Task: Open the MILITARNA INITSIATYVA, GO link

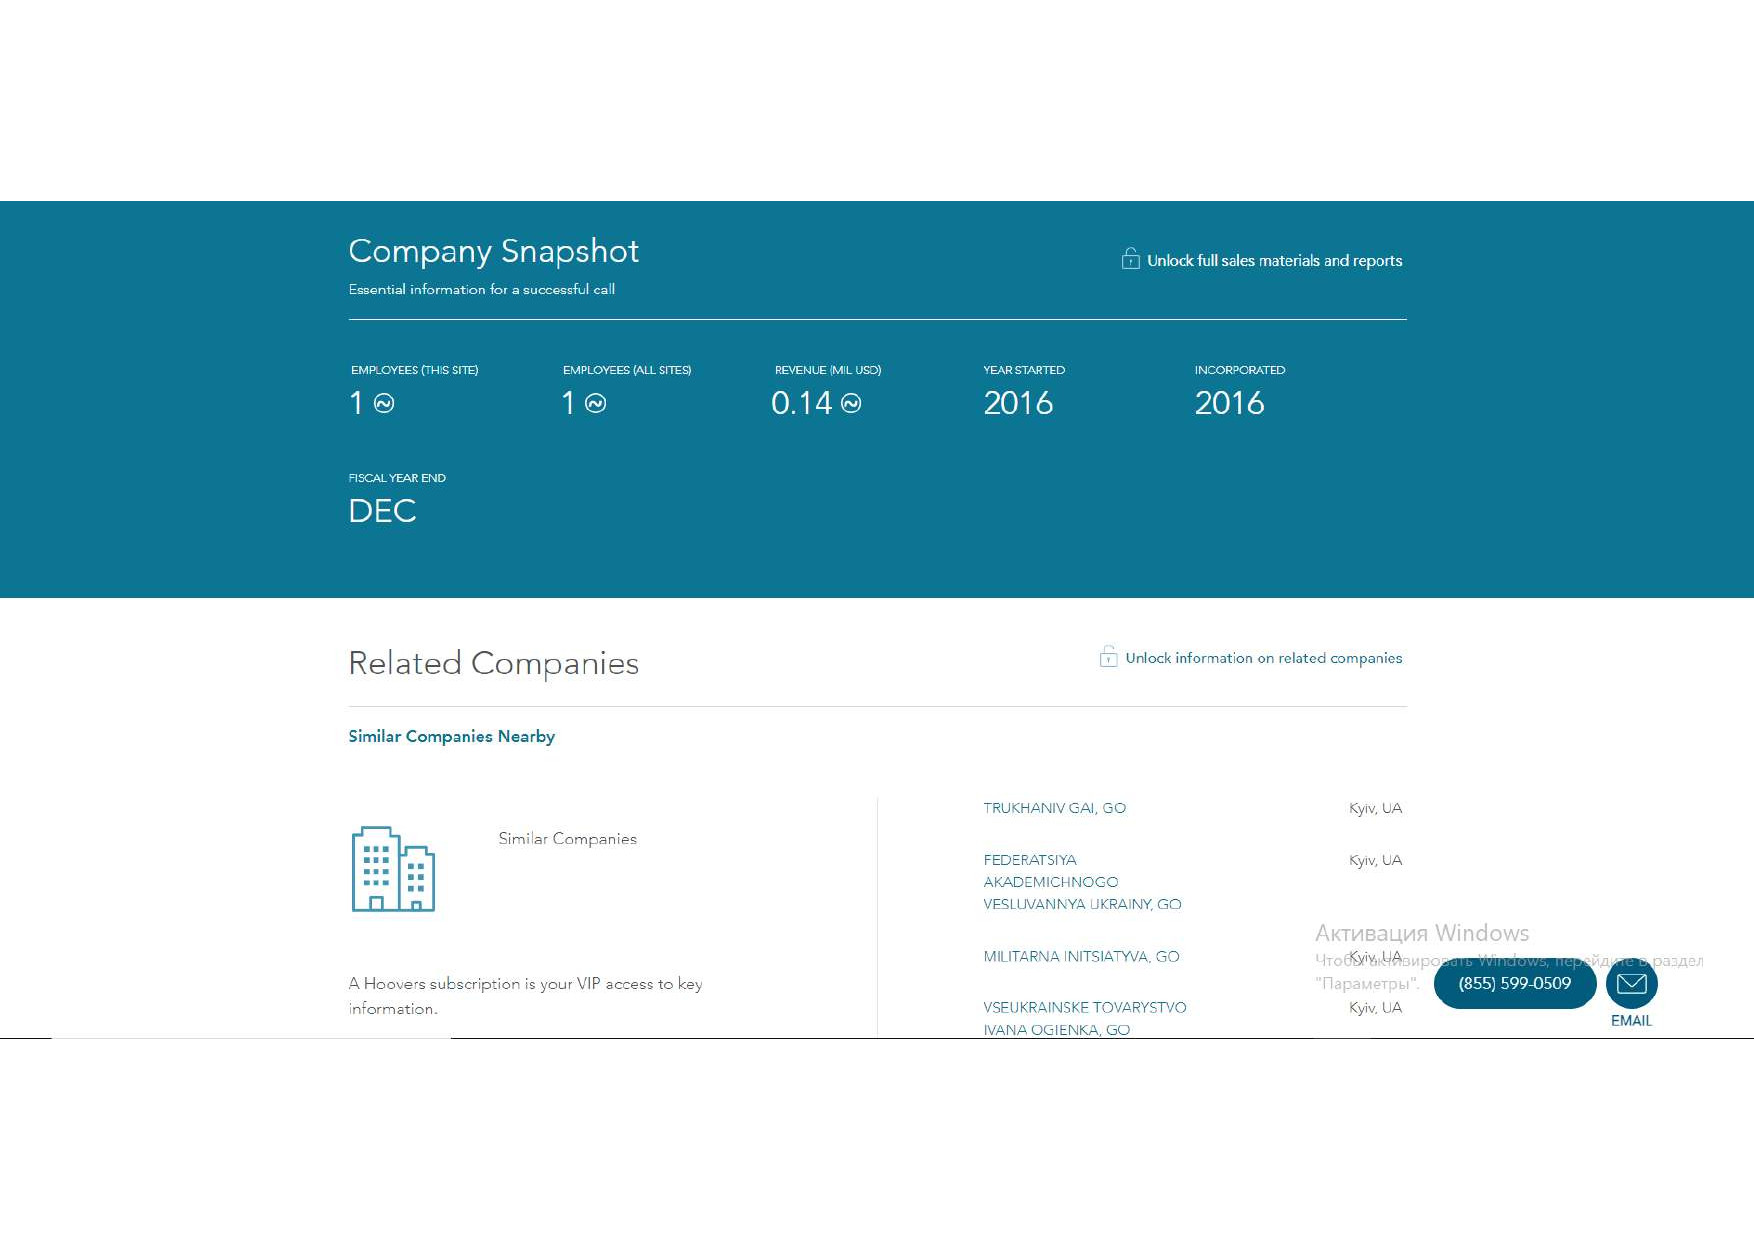Action: (1081, 957)
